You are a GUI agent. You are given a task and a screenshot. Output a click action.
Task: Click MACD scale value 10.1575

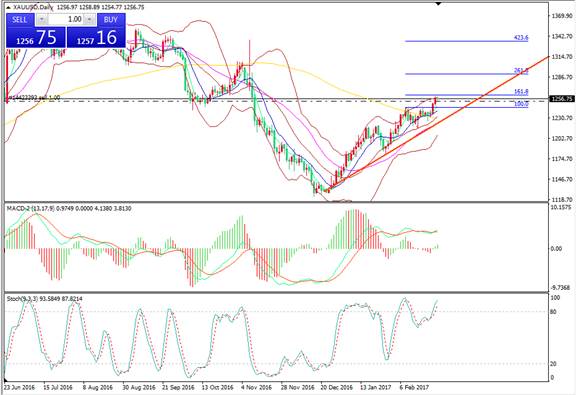(562, 207)
